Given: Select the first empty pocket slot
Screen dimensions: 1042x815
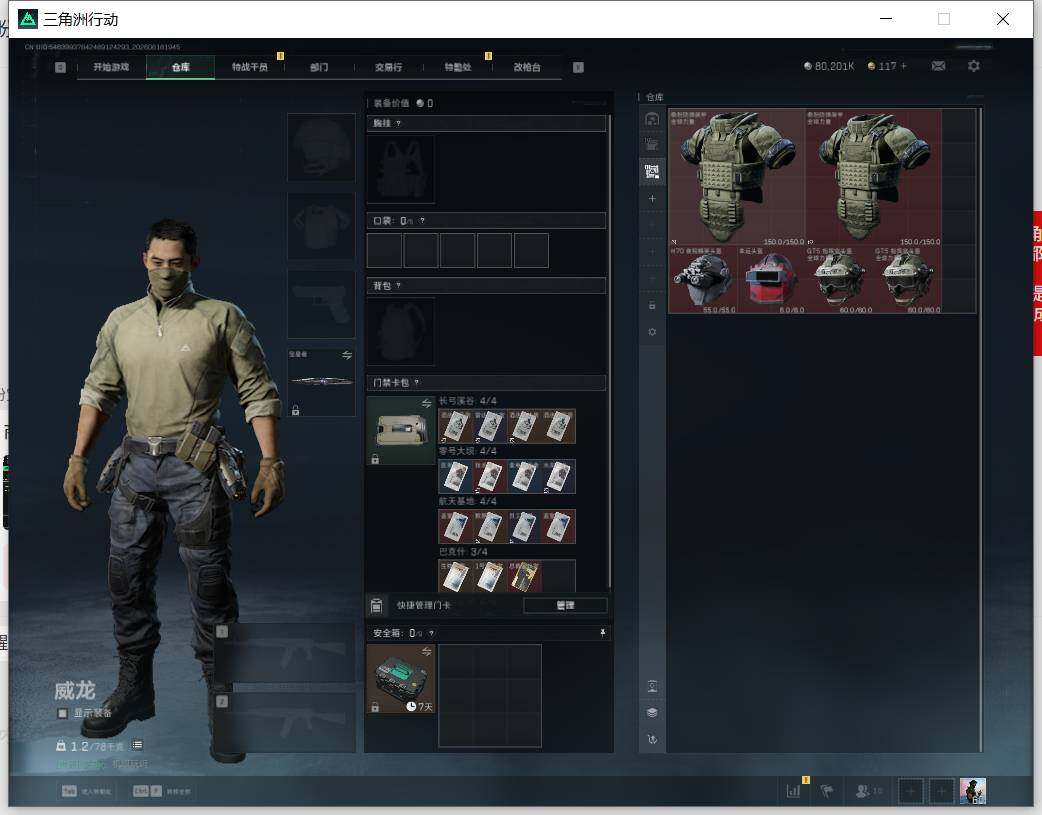Looking at the screenshot, I should pos(384,250).
